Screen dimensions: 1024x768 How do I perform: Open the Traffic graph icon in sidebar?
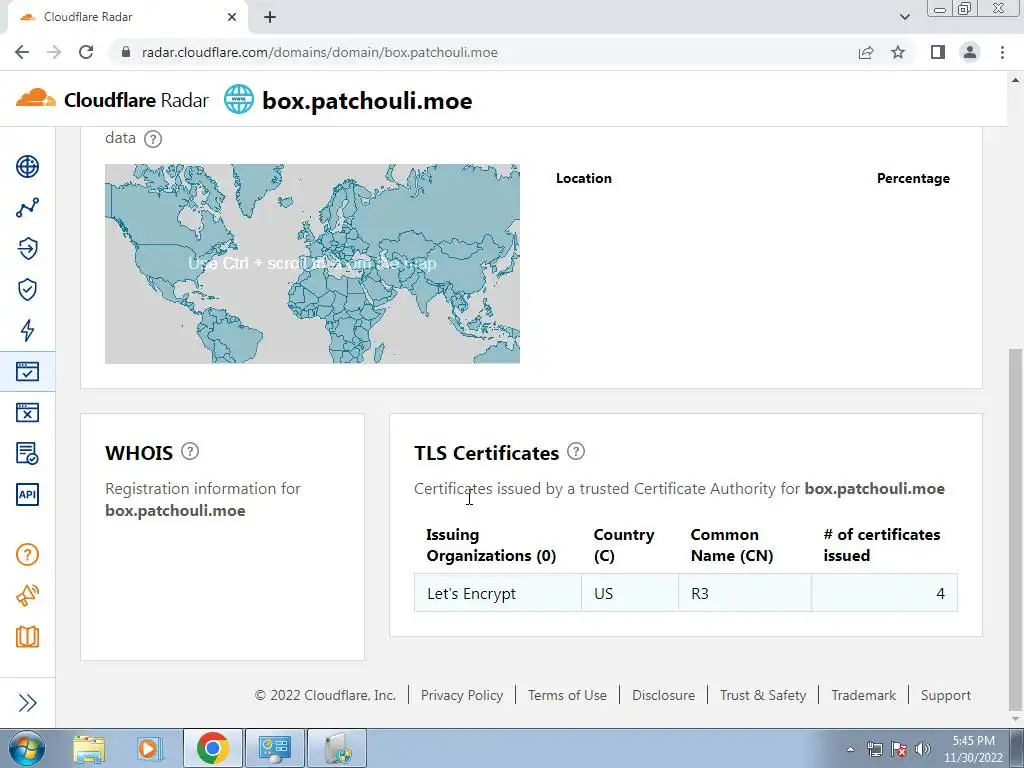(27, 208)
